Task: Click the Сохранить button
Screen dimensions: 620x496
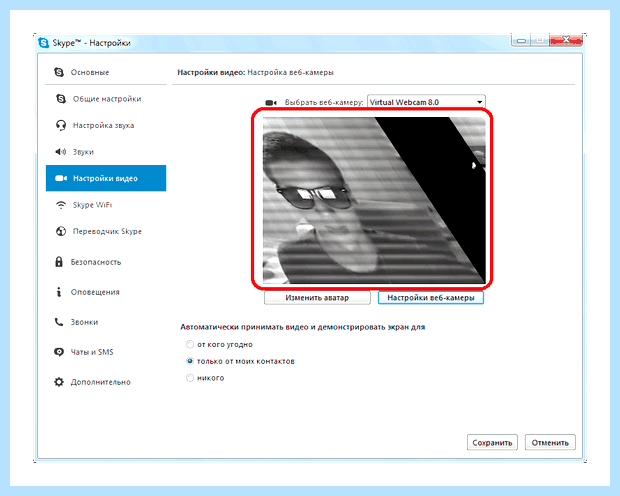Action: (x=492, y=443)
